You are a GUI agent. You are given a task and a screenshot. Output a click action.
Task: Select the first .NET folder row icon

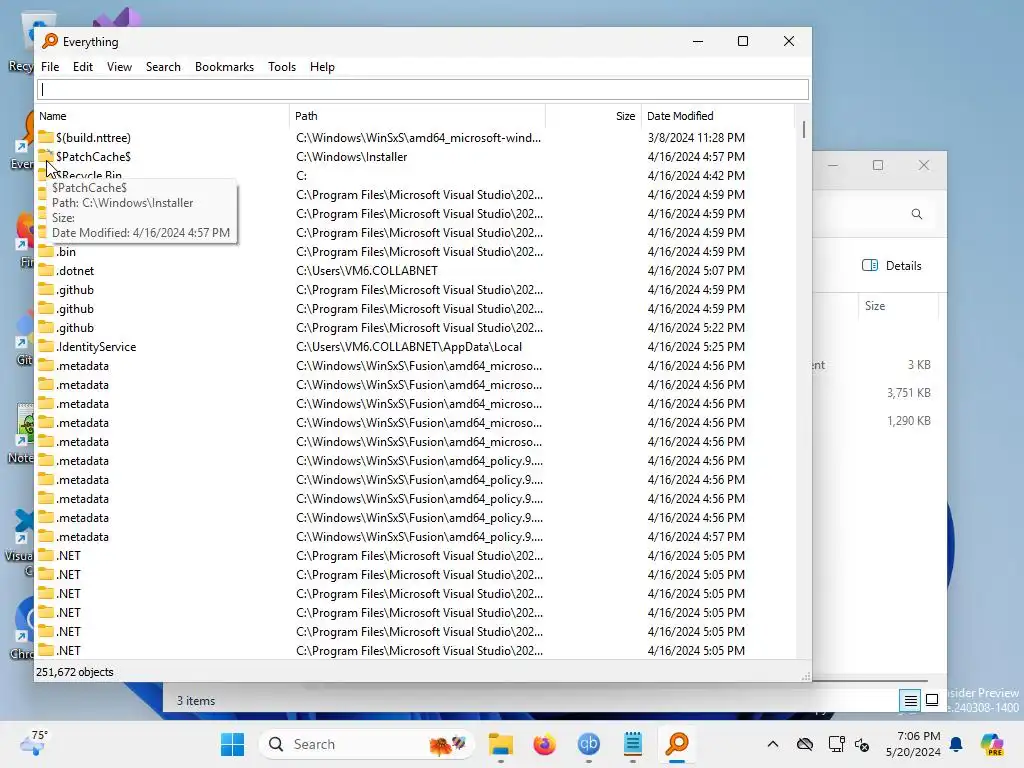46,556
